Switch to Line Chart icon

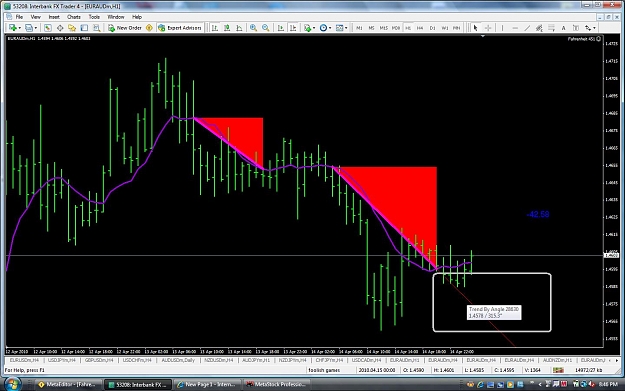(239, 28)
